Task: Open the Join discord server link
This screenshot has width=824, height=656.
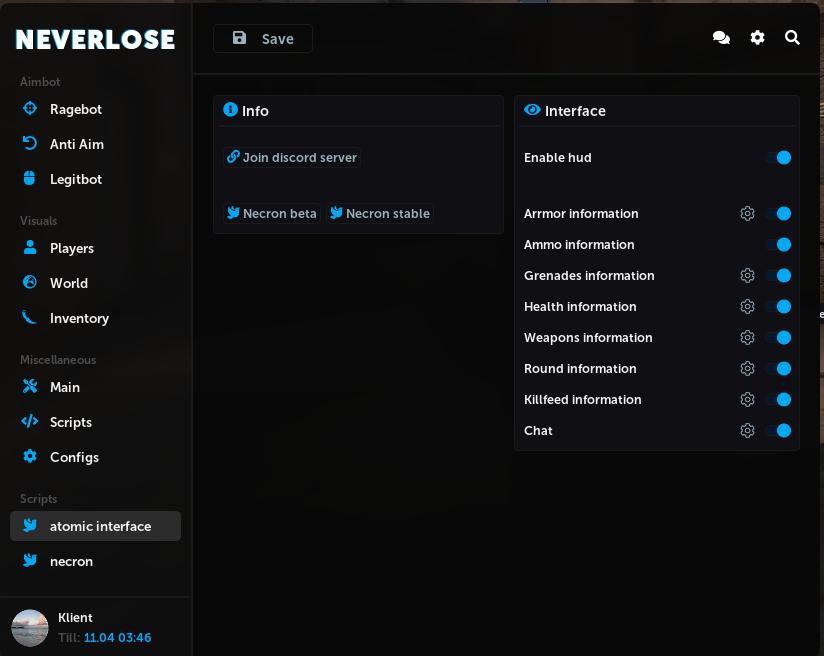Action: click(292, 157)
